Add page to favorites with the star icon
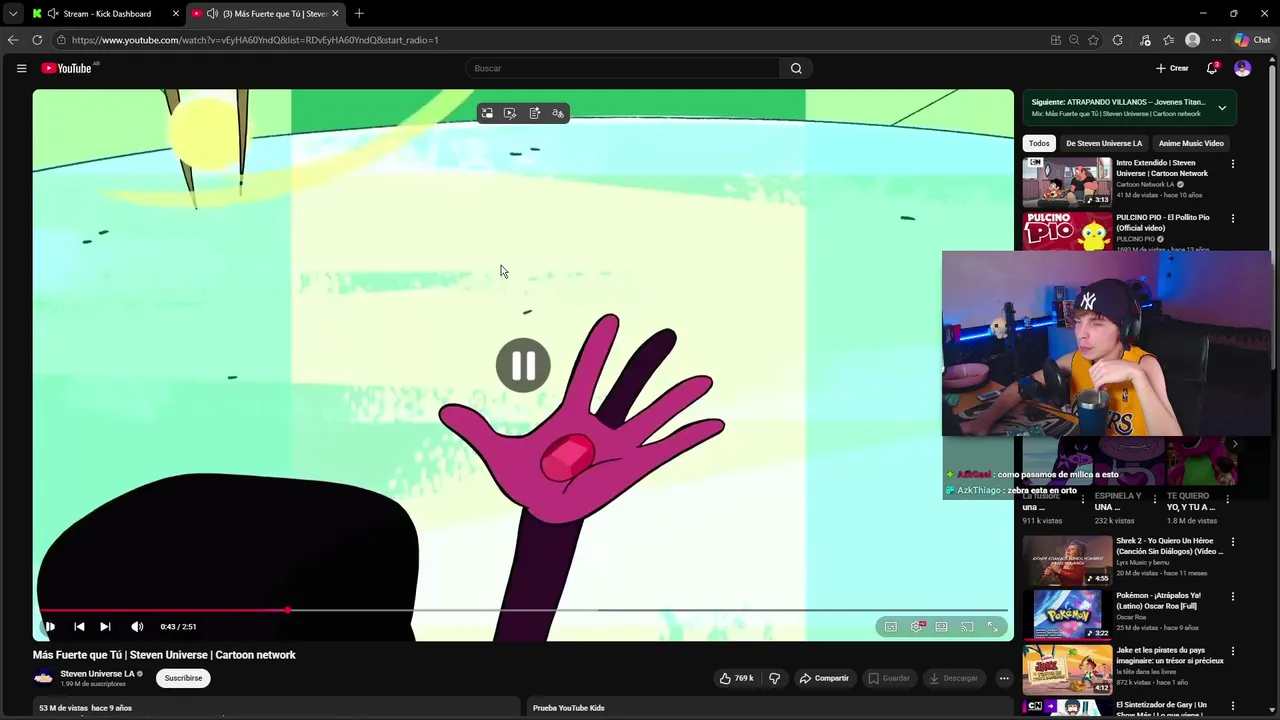The height and width of the screenshot is (720, 1280). (1093, 40)
